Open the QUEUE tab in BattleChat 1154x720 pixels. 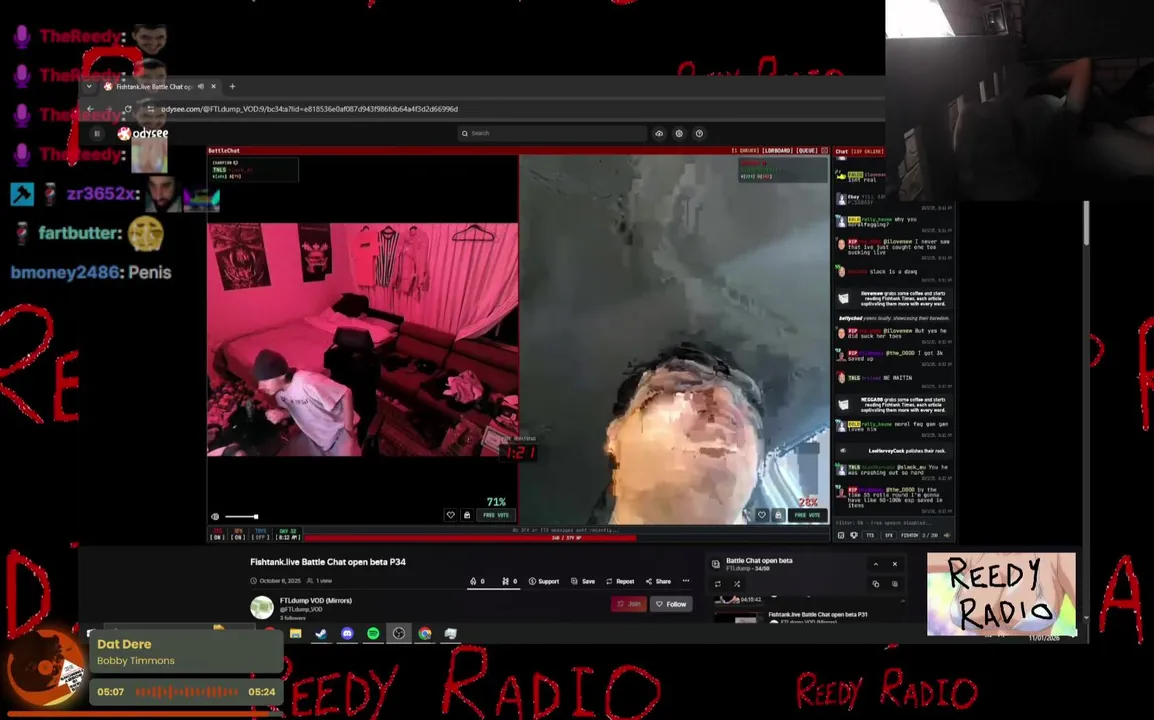pos(807,150)
